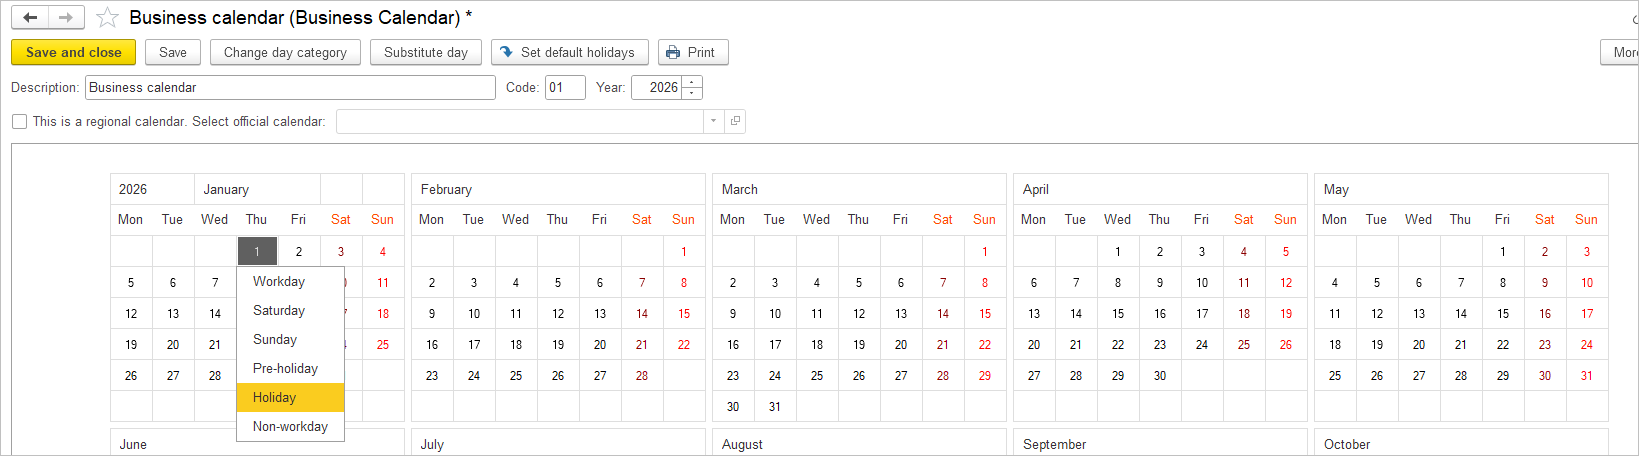
Task: Click the forward arrow navigation icon
Action: point(66,18)
